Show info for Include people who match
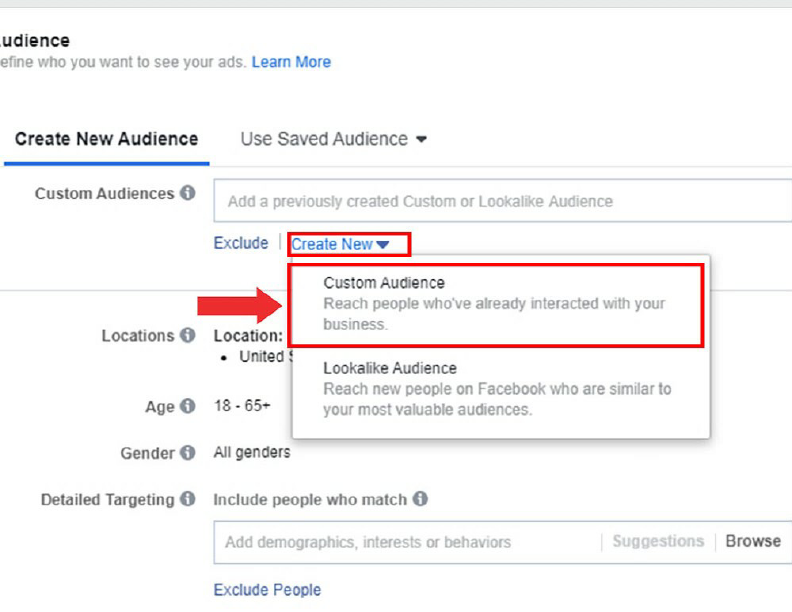The image size is (792, 612). tap(420, 499)
